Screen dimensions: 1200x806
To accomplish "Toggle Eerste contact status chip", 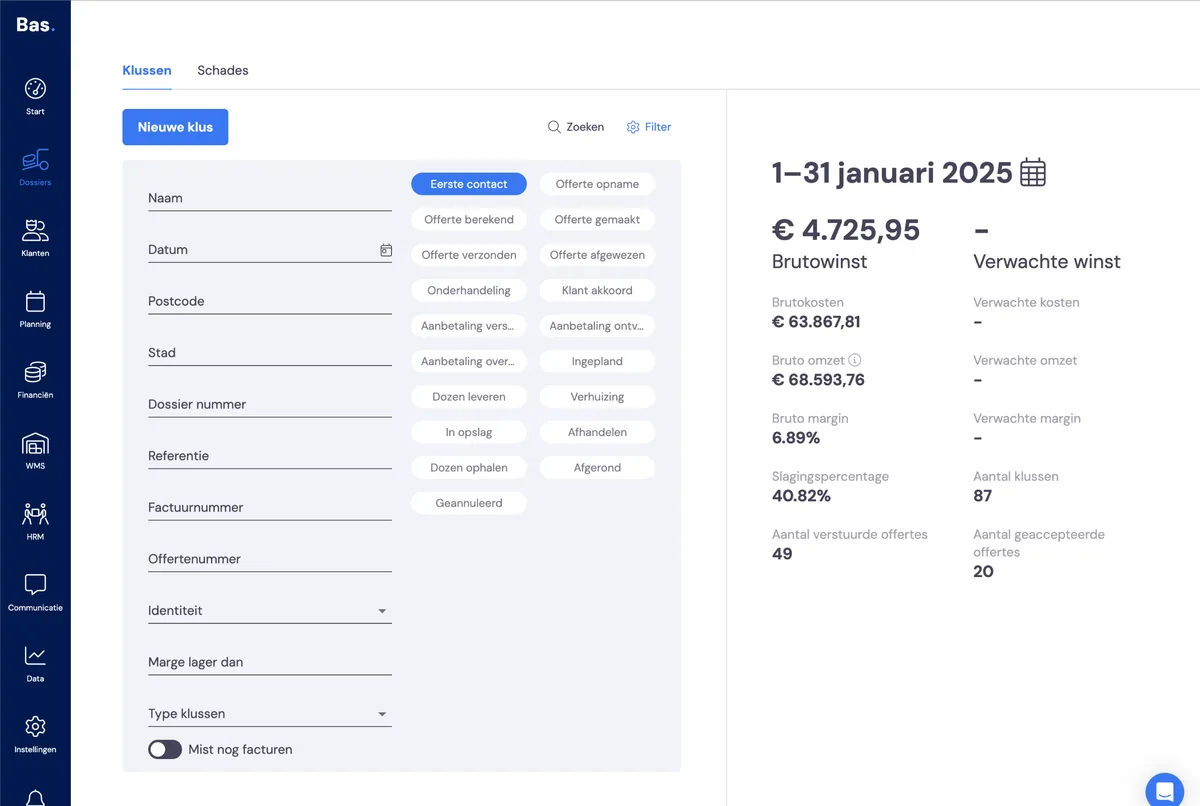I will 469,184.
